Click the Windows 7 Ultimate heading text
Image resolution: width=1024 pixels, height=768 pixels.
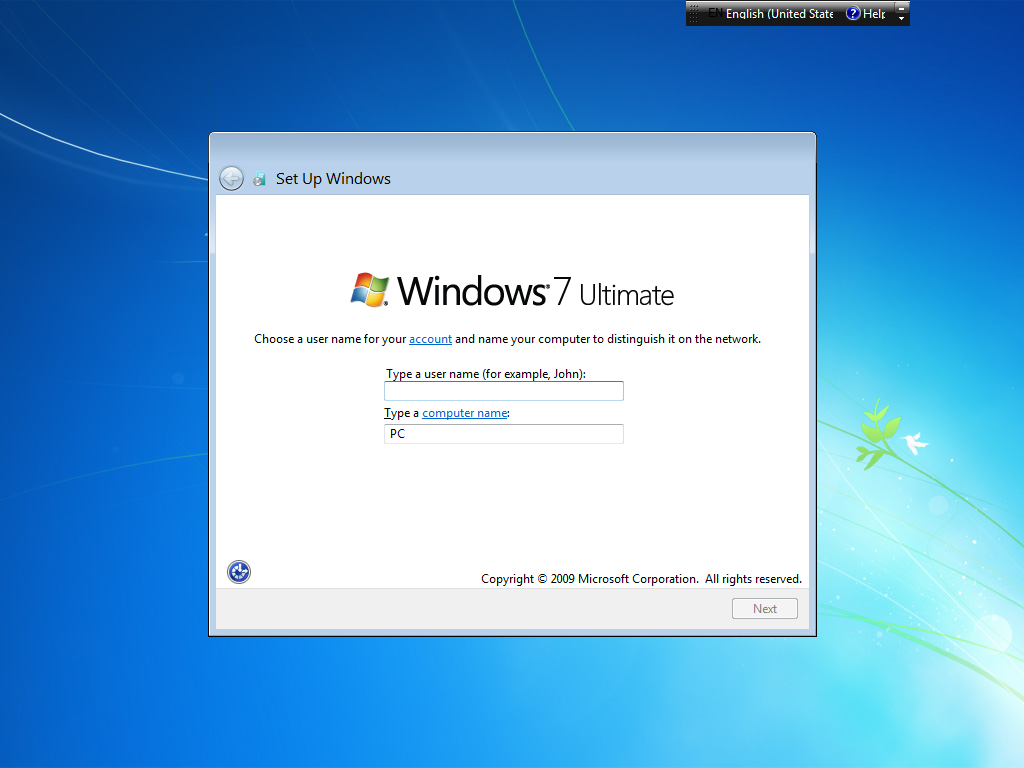[x=536, y=291]
